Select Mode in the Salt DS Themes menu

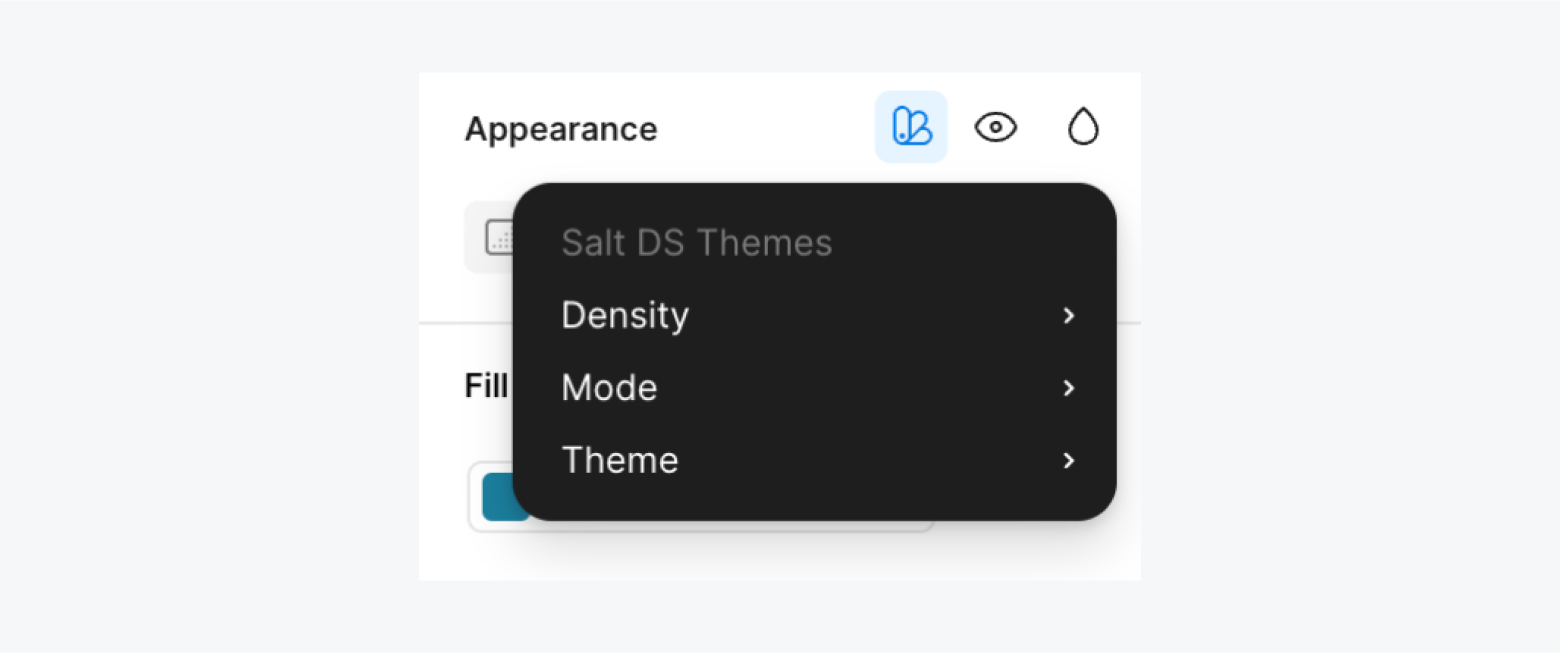609,389
